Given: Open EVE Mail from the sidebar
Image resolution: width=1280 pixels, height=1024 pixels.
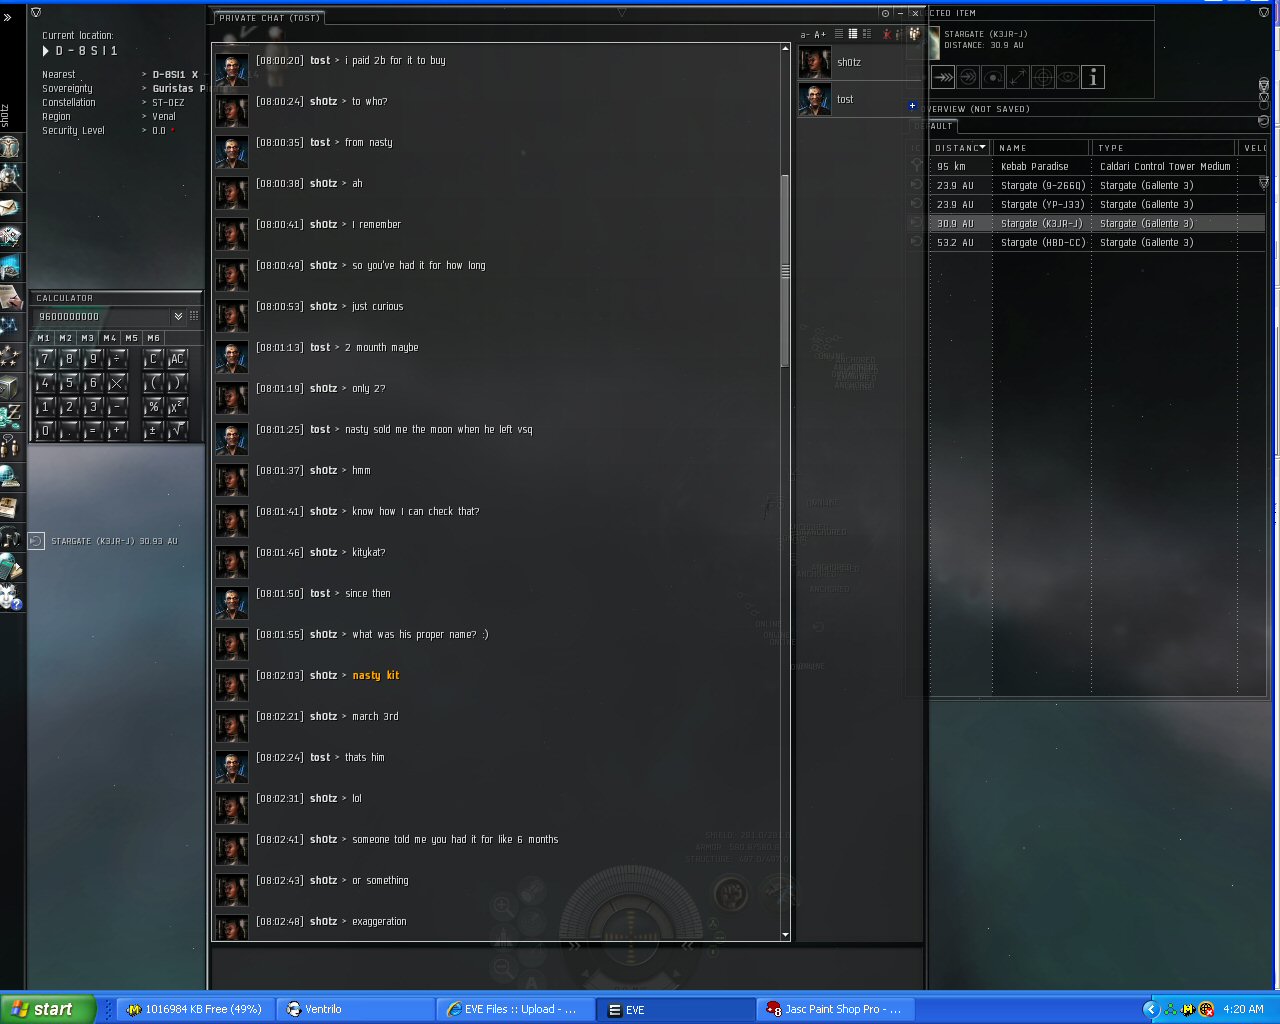Looking at the screenshot, I should coord(10,207).
